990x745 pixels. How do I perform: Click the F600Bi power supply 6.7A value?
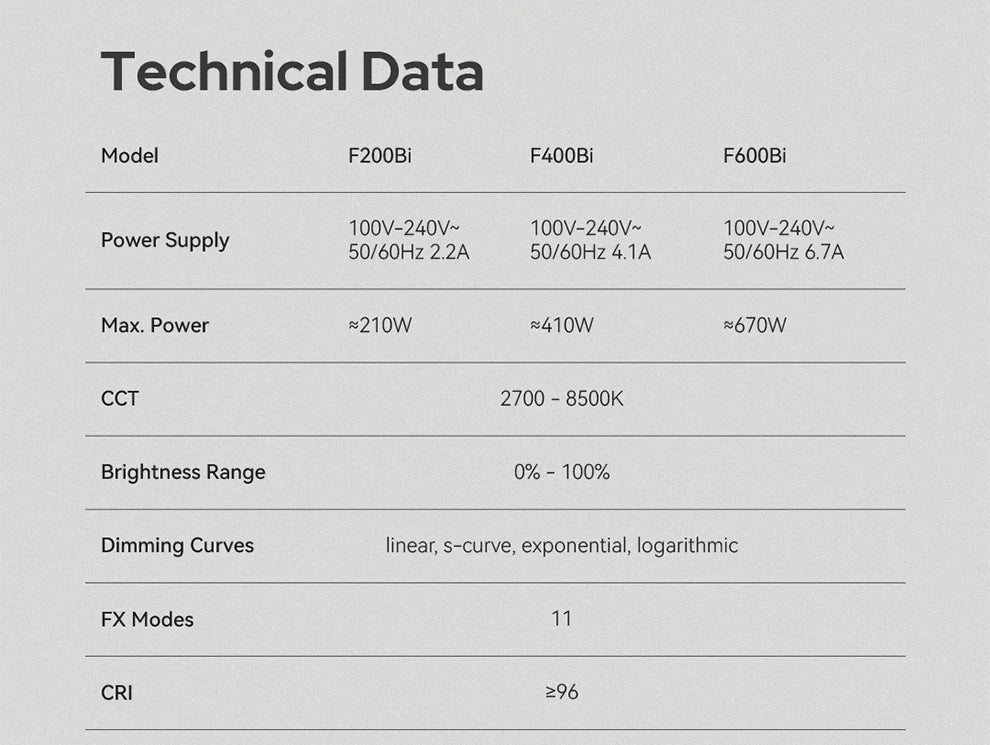[x=784, y=240]
